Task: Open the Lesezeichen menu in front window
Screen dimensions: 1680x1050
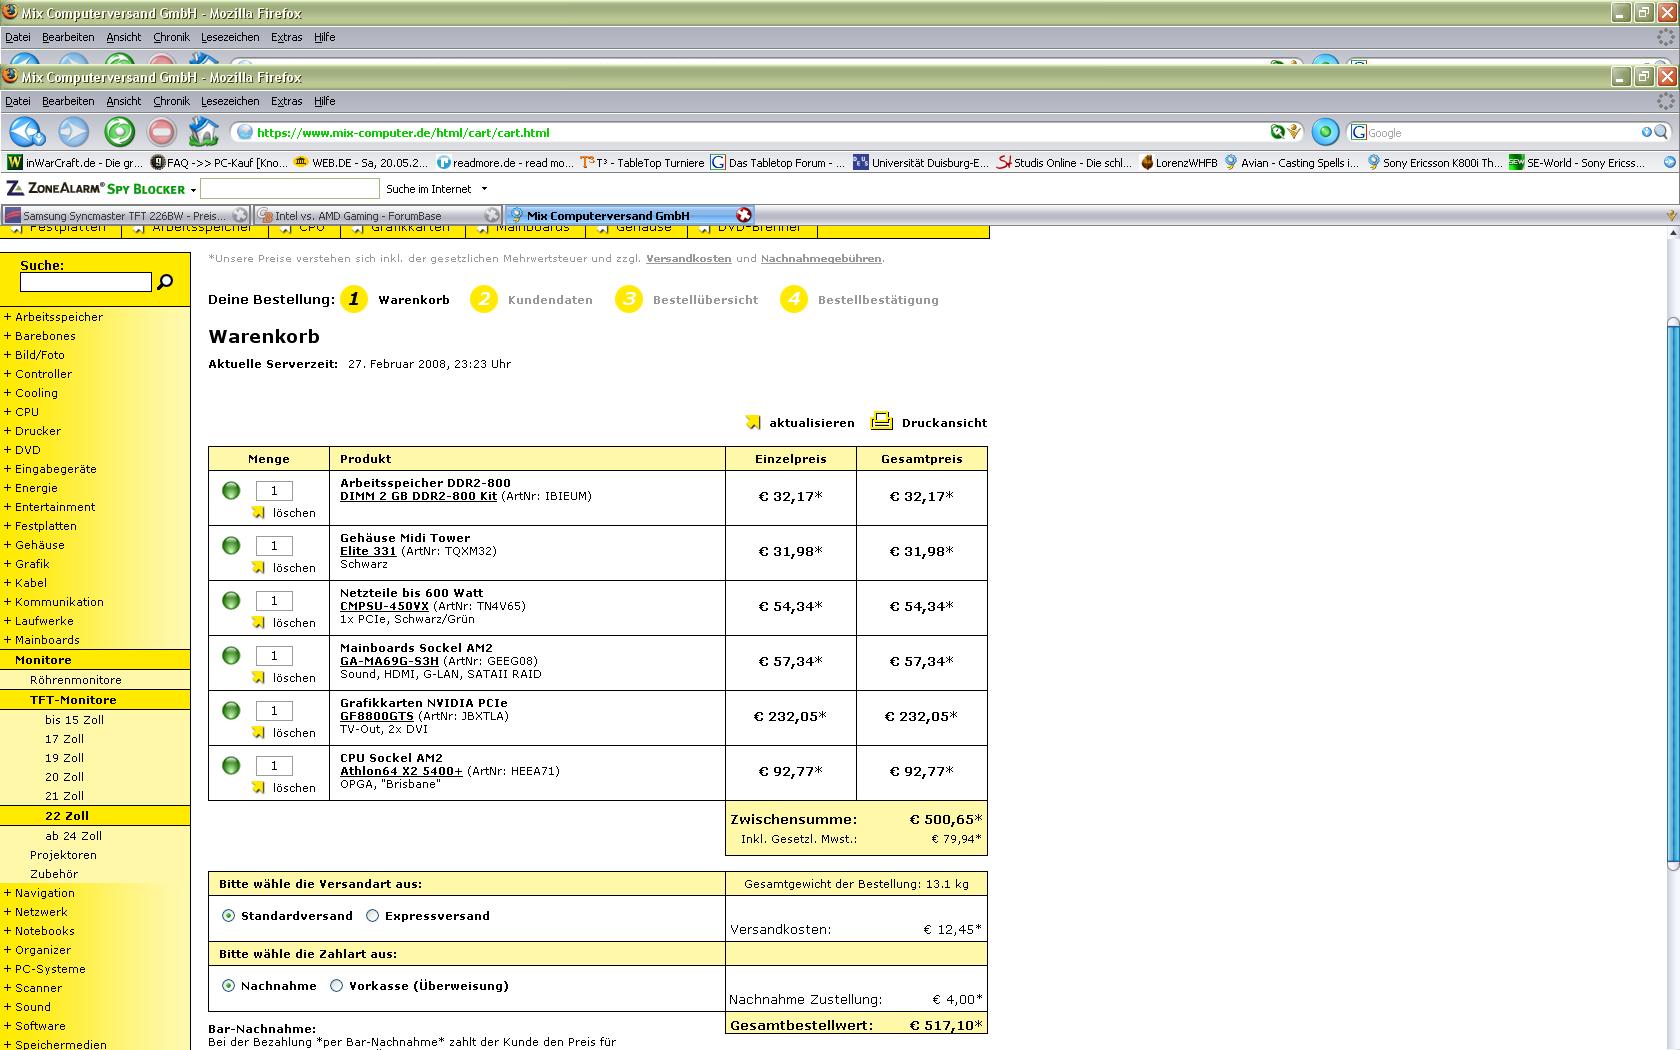Action: (230, 101)
